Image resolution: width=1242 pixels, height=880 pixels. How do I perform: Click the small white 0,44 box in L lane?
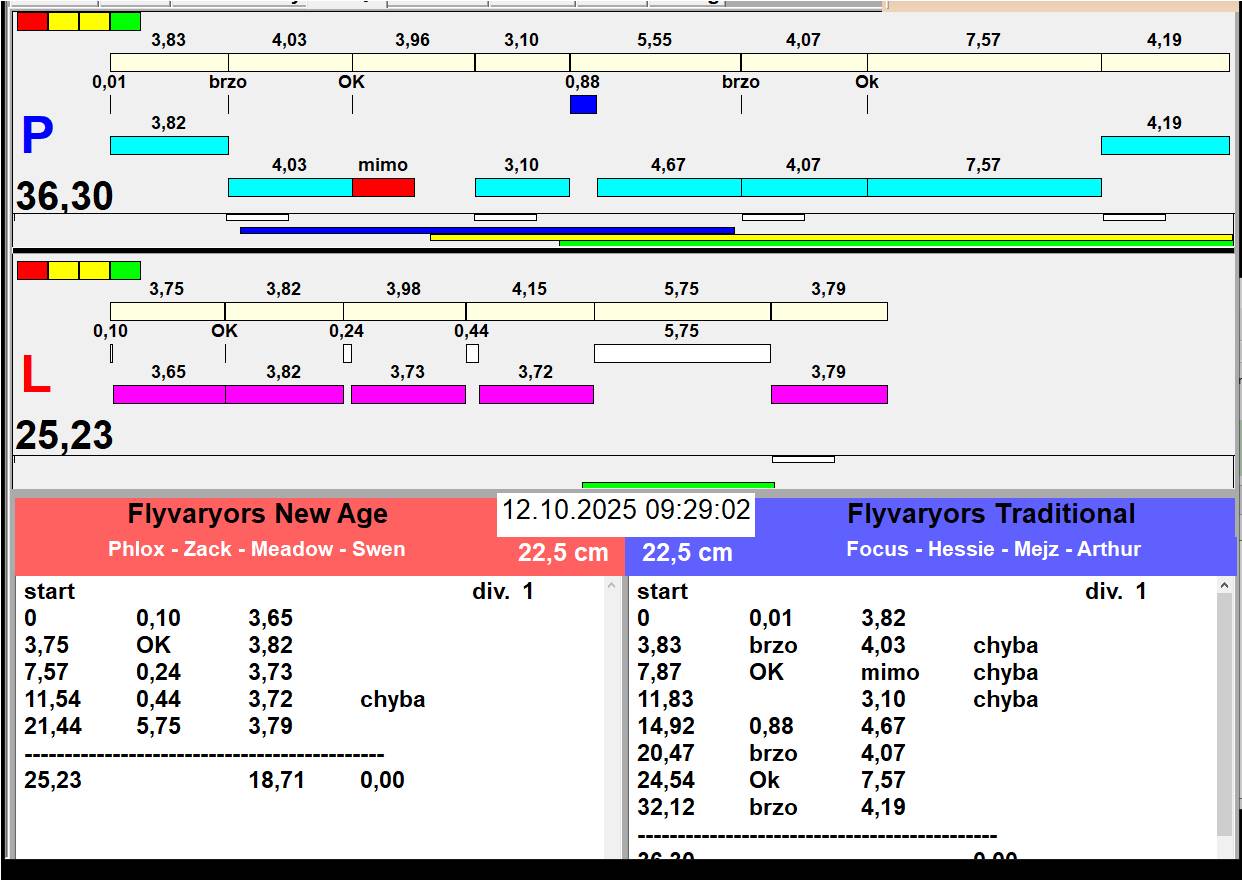click(472, 353)
